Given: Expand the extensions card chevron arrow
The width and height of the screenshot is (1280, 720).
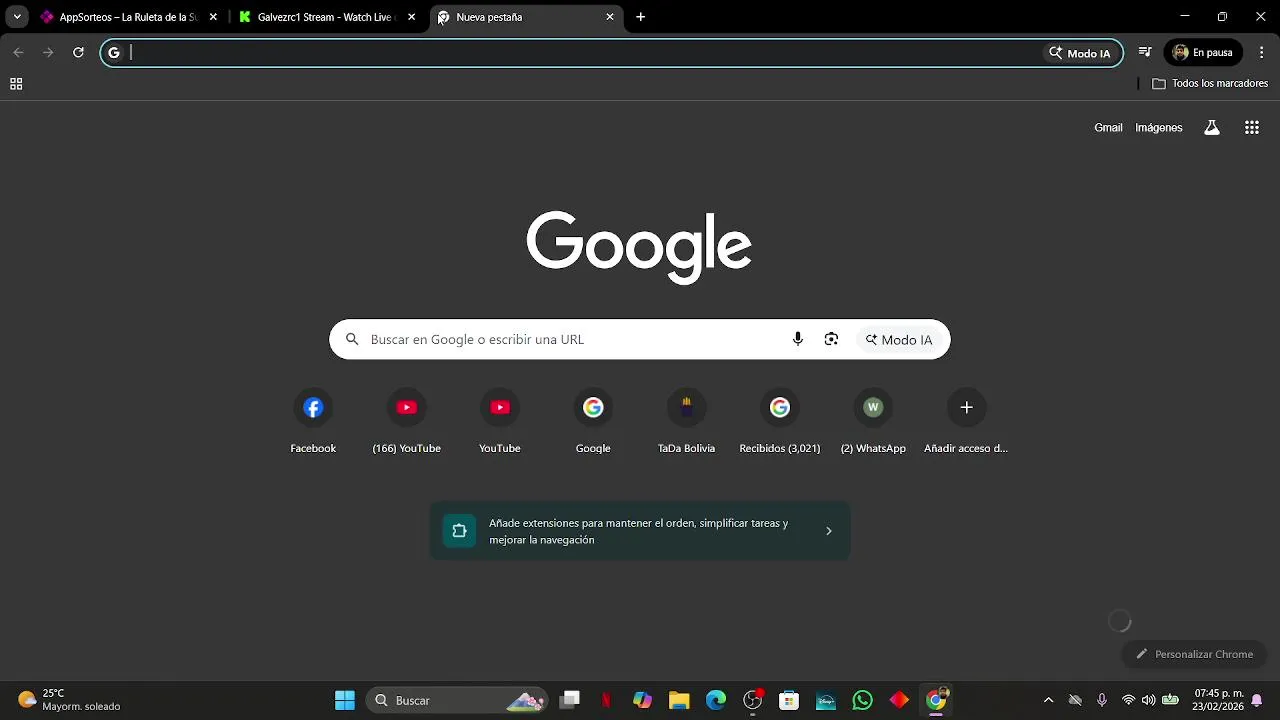Looking at the screenshot, I should click(828, 531).
